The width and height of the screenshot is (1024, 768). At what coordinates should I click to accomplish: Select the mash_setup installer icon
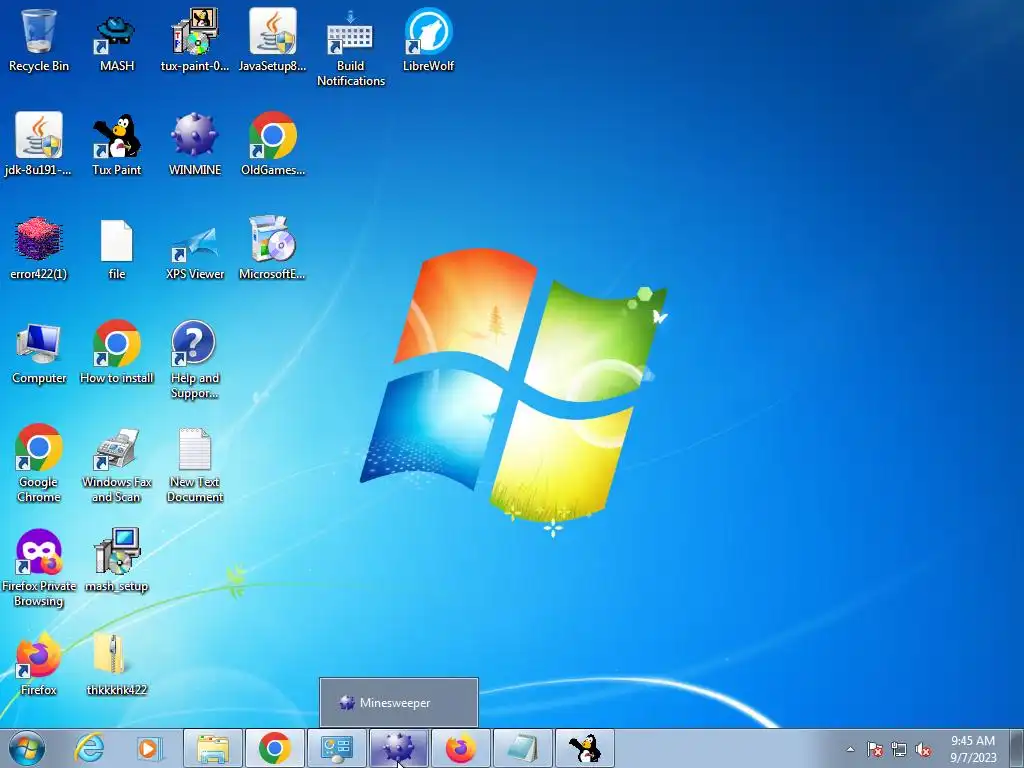(x=117, y=560)
